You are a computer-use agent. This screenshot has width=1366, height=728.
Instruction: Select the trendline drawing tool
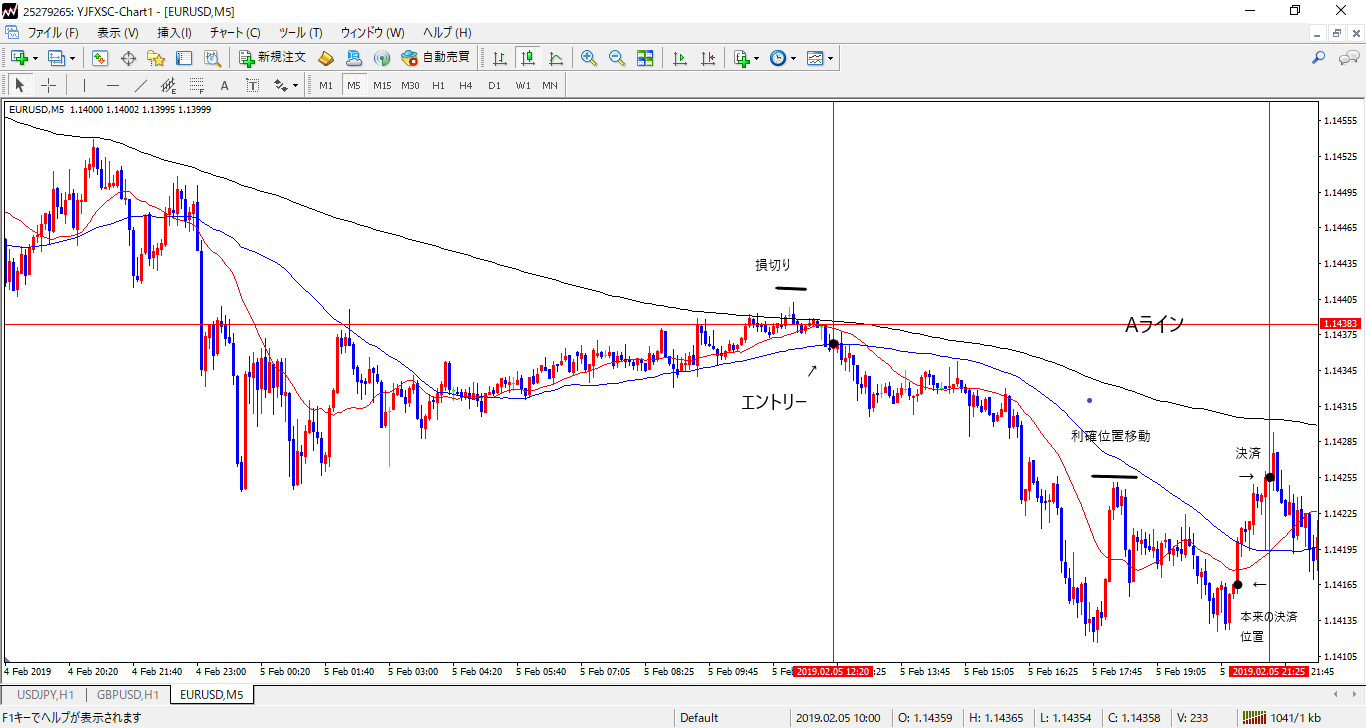pyautogui.click(x=140, y=85)
